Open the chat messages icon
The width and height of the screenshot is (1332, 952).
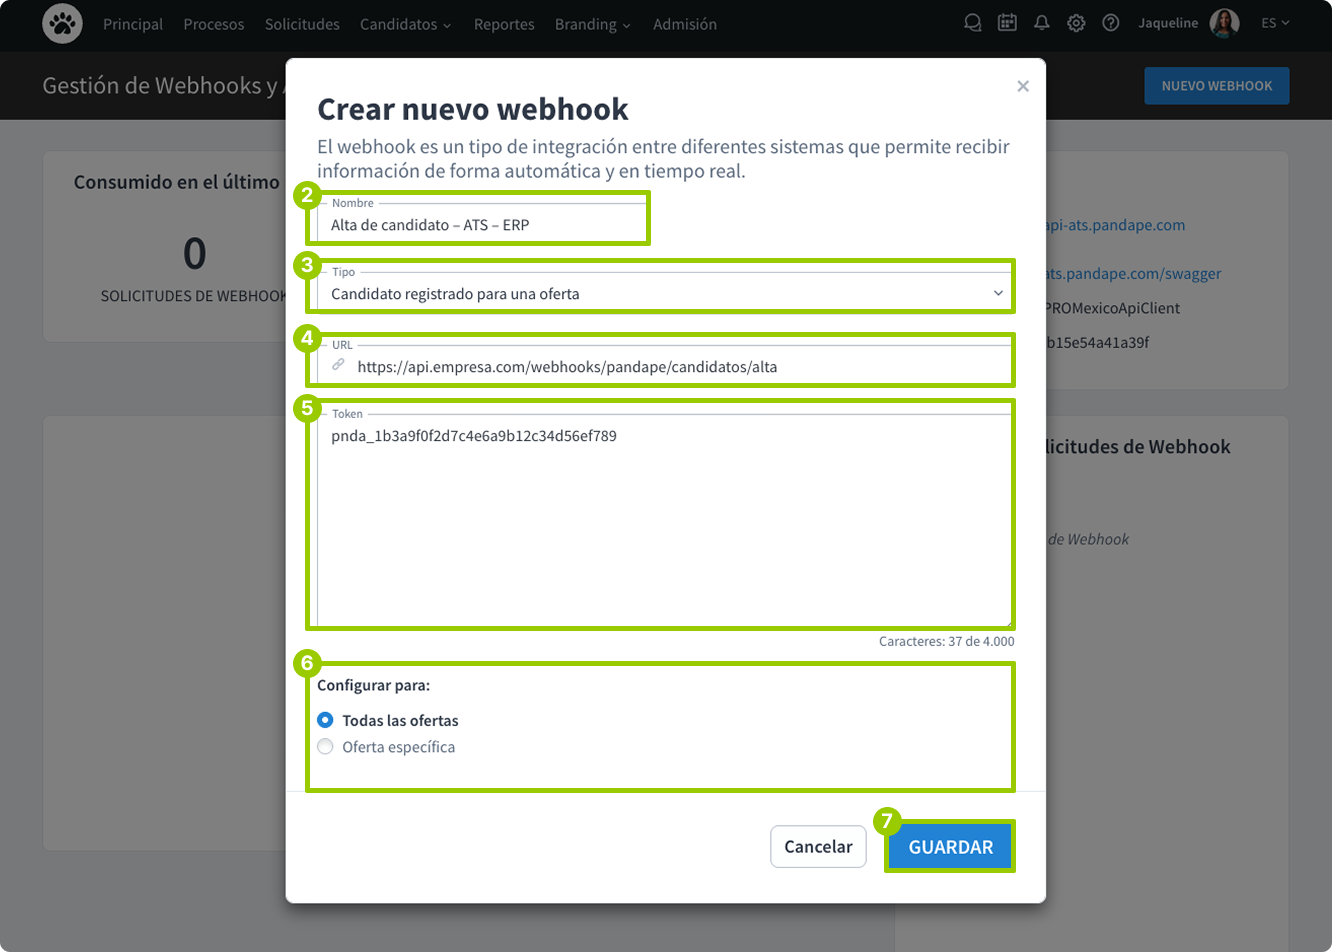[x=972, y=22]
